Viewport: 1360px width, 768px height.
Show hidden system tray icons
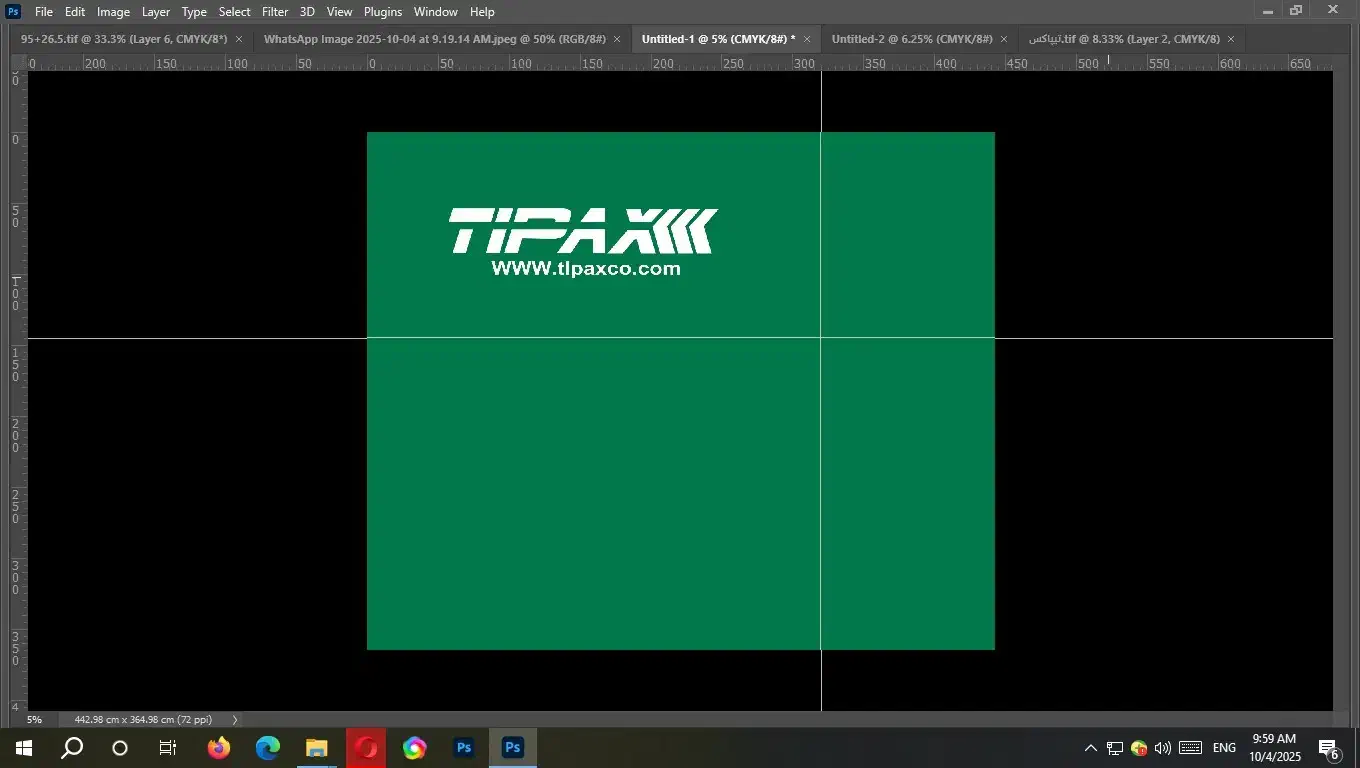click(x=1091, y=748)
